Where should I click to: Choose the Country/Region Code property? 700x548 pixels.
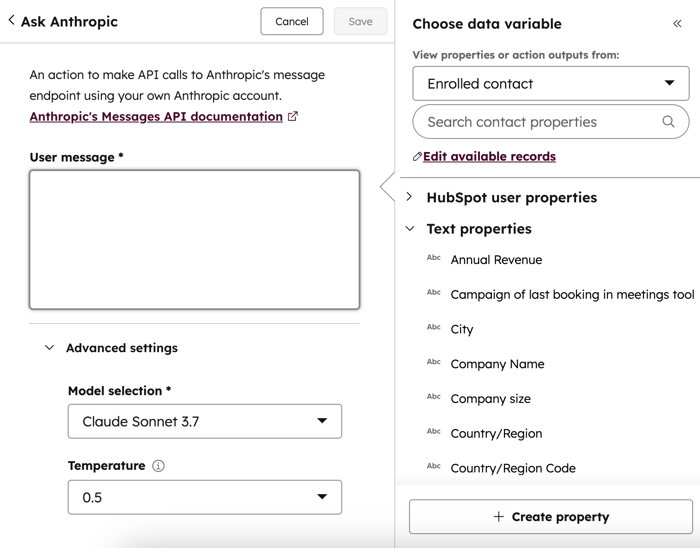513,468
